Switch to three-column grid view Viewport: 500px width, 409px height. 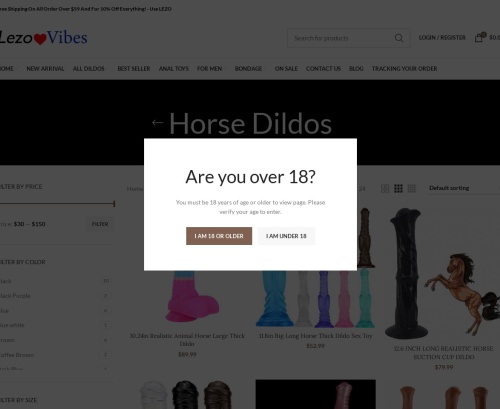(398, 189)
